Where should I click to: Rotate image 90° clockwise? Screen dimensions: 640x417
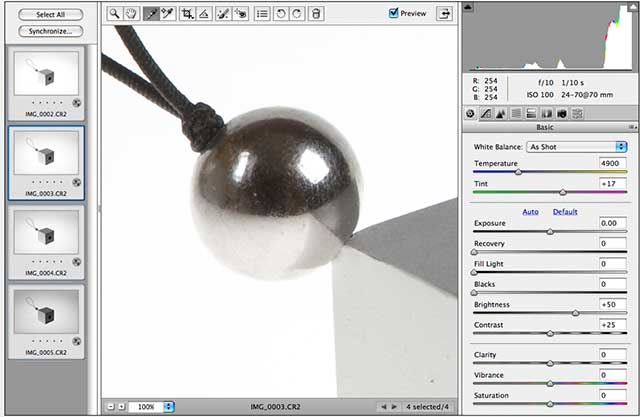[297, 13]
